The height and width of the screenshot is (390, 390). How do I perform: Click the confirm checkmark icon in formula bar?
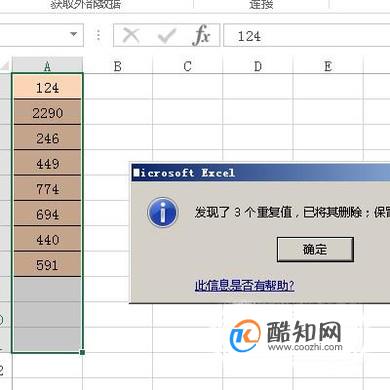click(x=167, y=36)
